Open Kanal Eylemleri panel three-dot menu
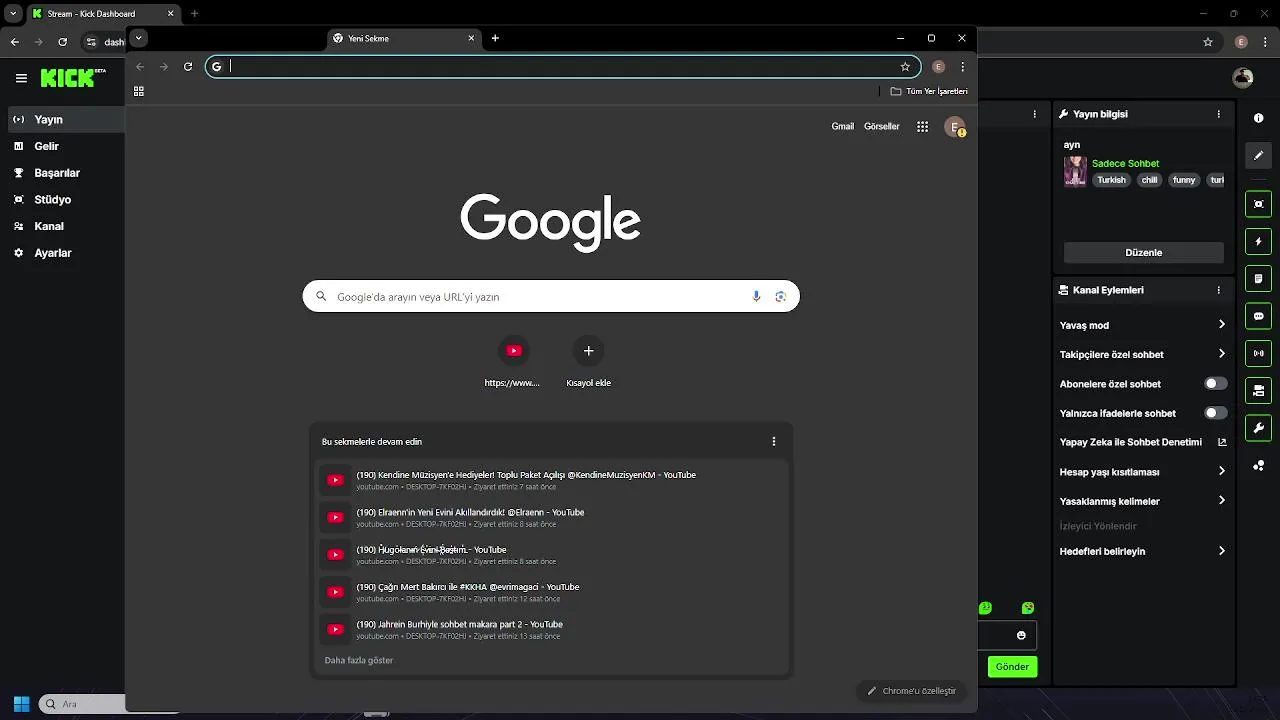 (1218, 290)
